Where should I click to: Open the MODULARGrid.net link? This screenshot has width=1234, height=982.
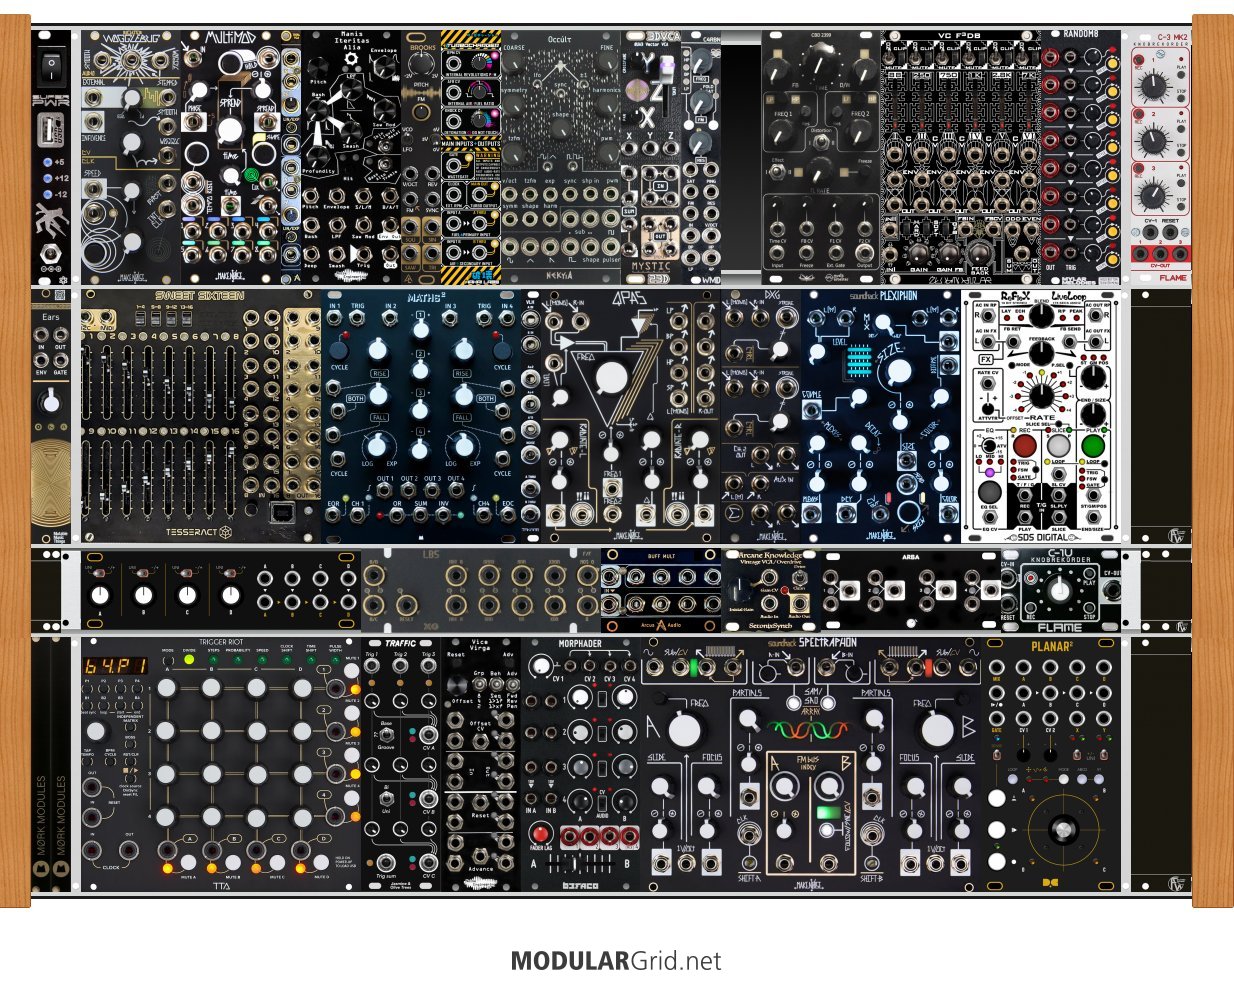(615, 961)
